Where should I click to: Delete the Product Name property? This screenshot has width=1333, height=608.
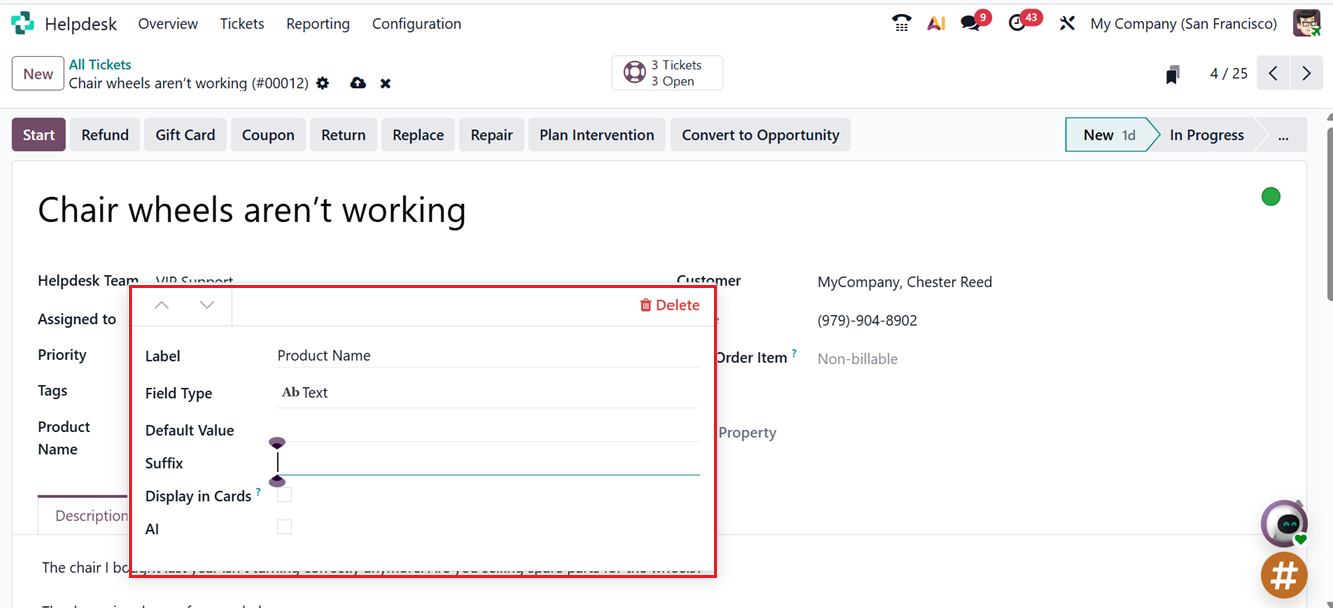[669, 305]
